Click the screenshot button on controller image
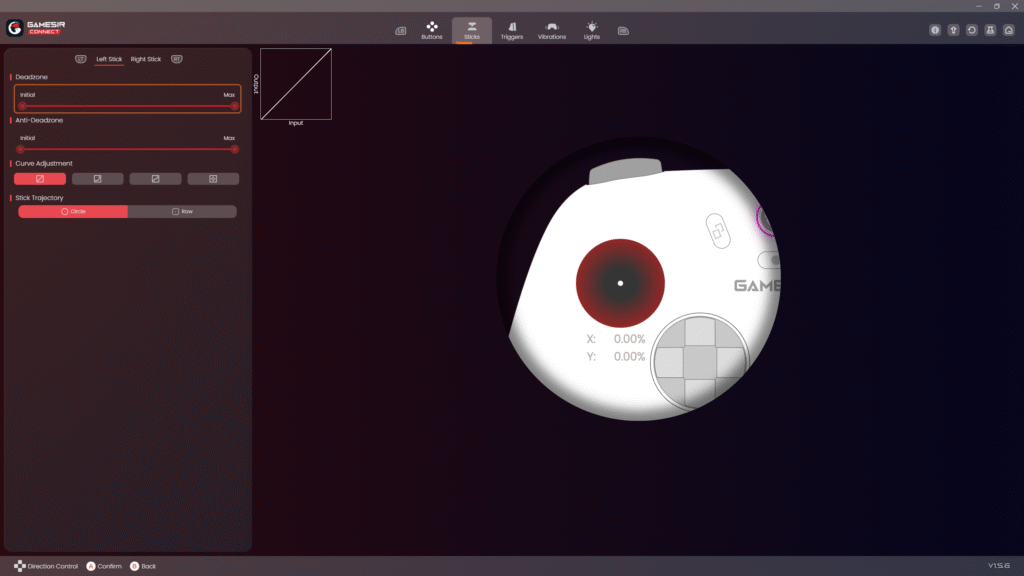1024x576 pixels. 718,231
